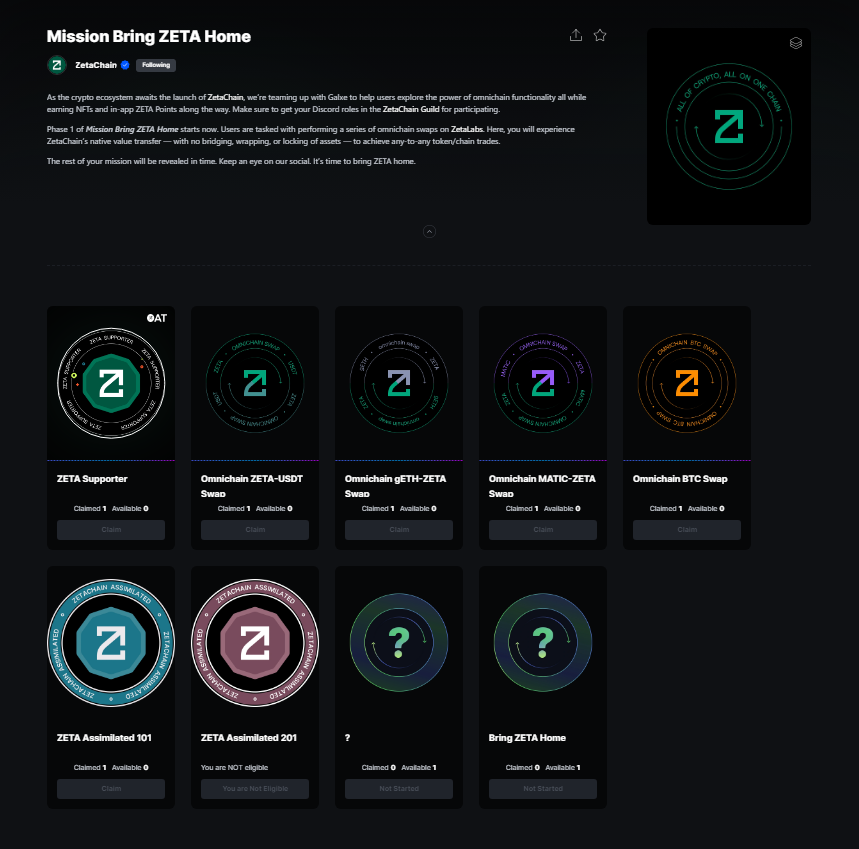Open the teal ZETA Assimilated 101 badge
The width and height of the screenshot is (859, 849).
pos(111,643)
